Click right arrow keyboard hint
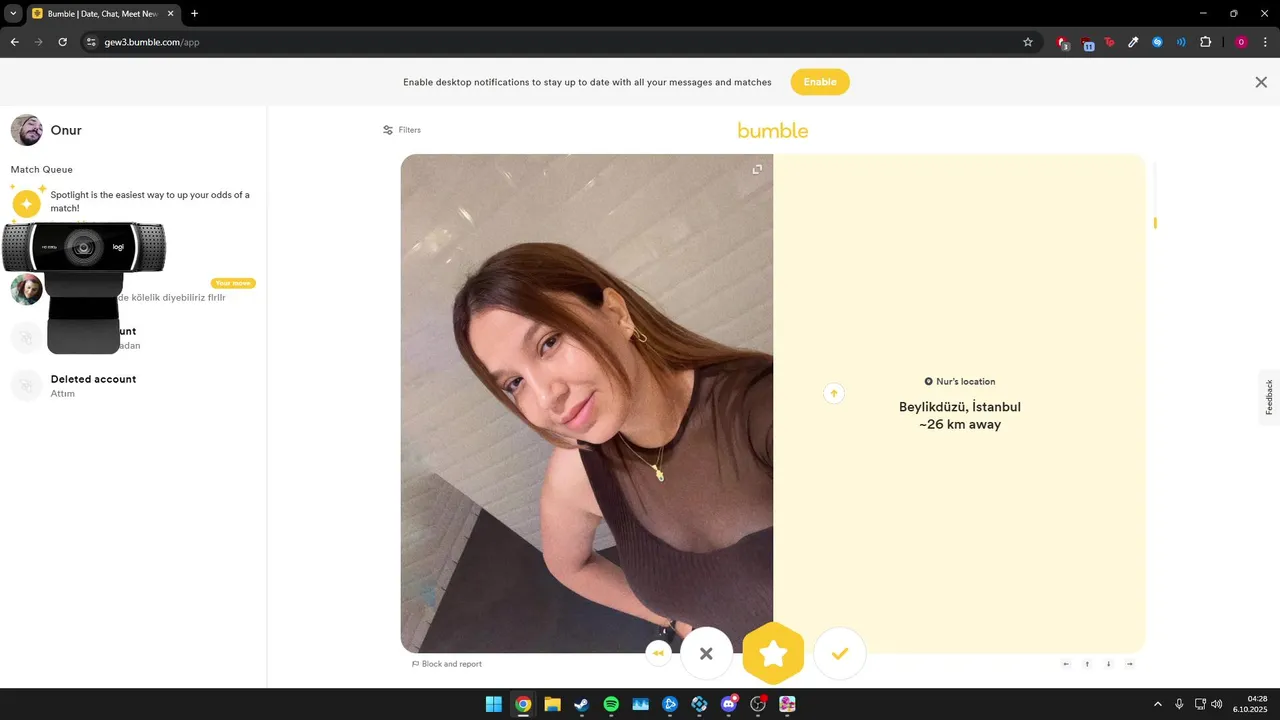1280x720 pixels. pyautogui.click(x=1130, y=664)
